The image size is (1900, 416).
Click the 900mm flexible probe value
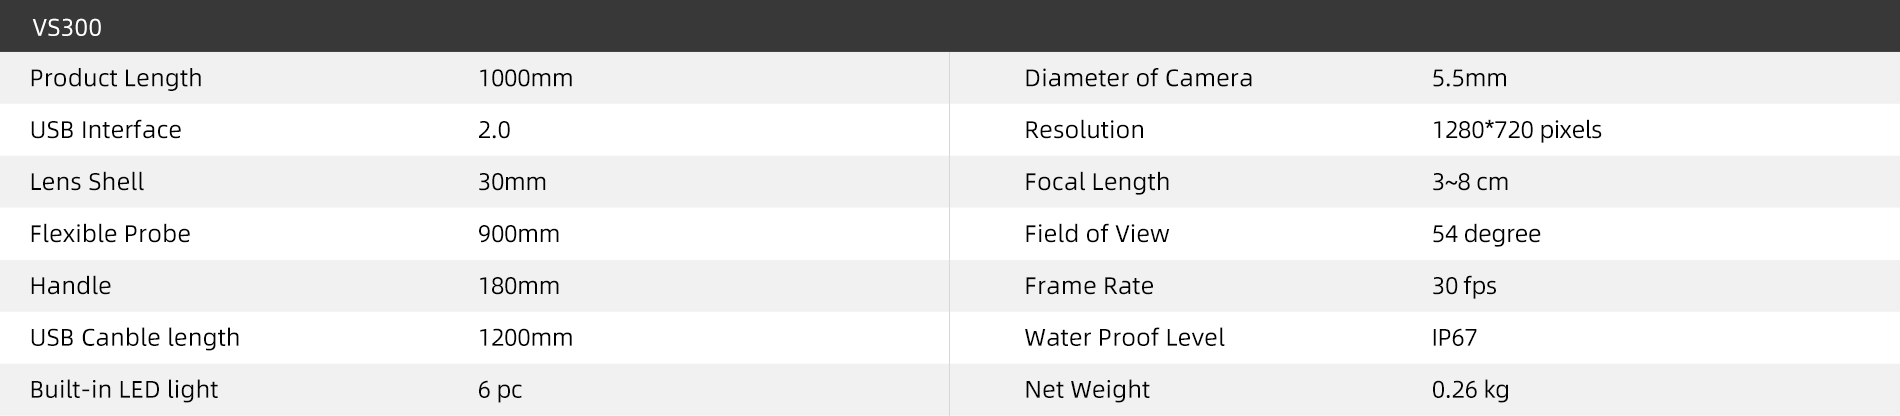pos(518,234)
